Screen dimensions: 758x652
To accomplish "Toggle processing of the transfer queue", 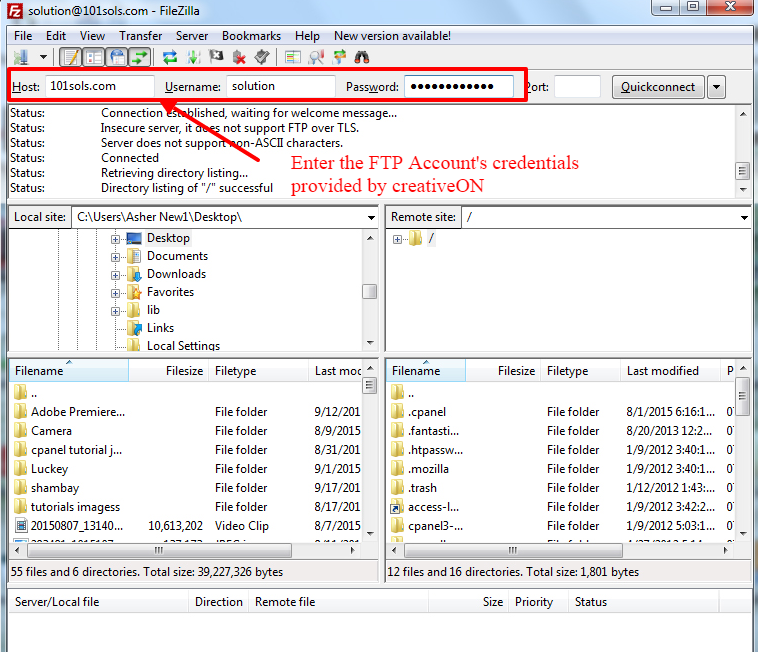I will point(193,58).
